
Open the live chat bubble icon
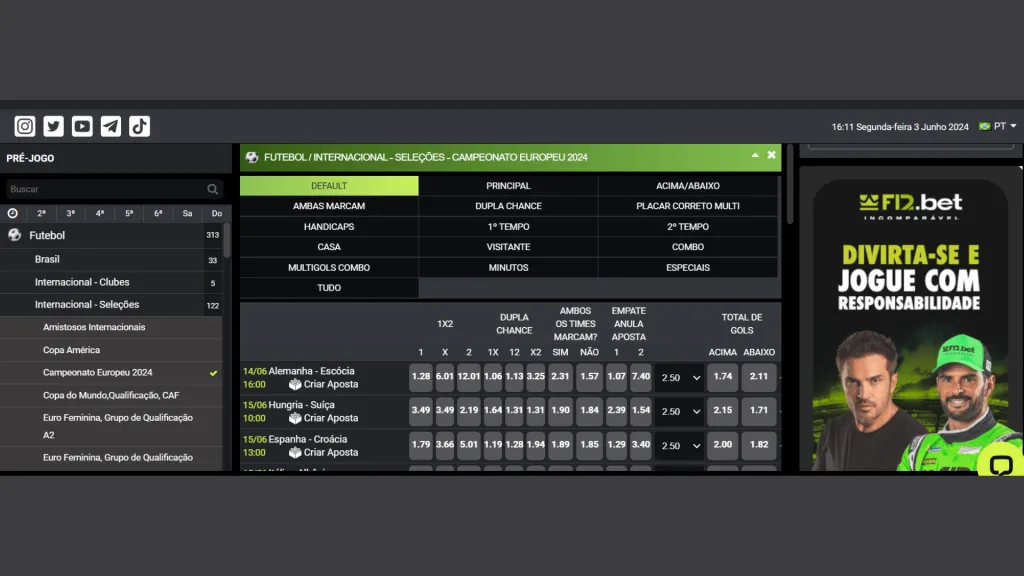[x=1000, y=464]
